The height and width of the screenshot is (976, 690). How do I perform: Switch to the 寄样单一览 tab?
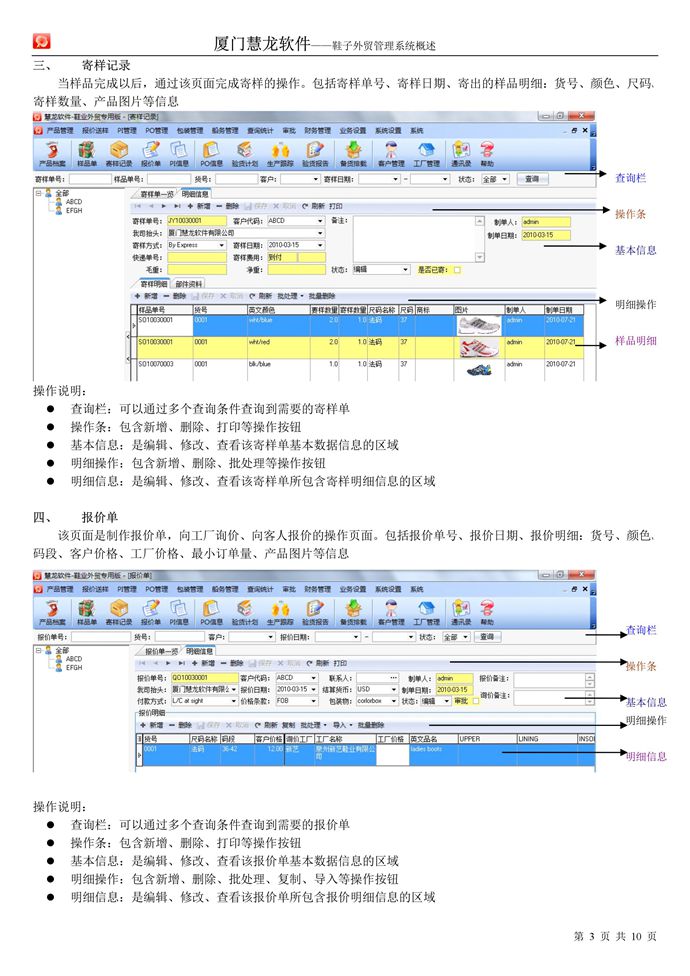tap(155, 194)
